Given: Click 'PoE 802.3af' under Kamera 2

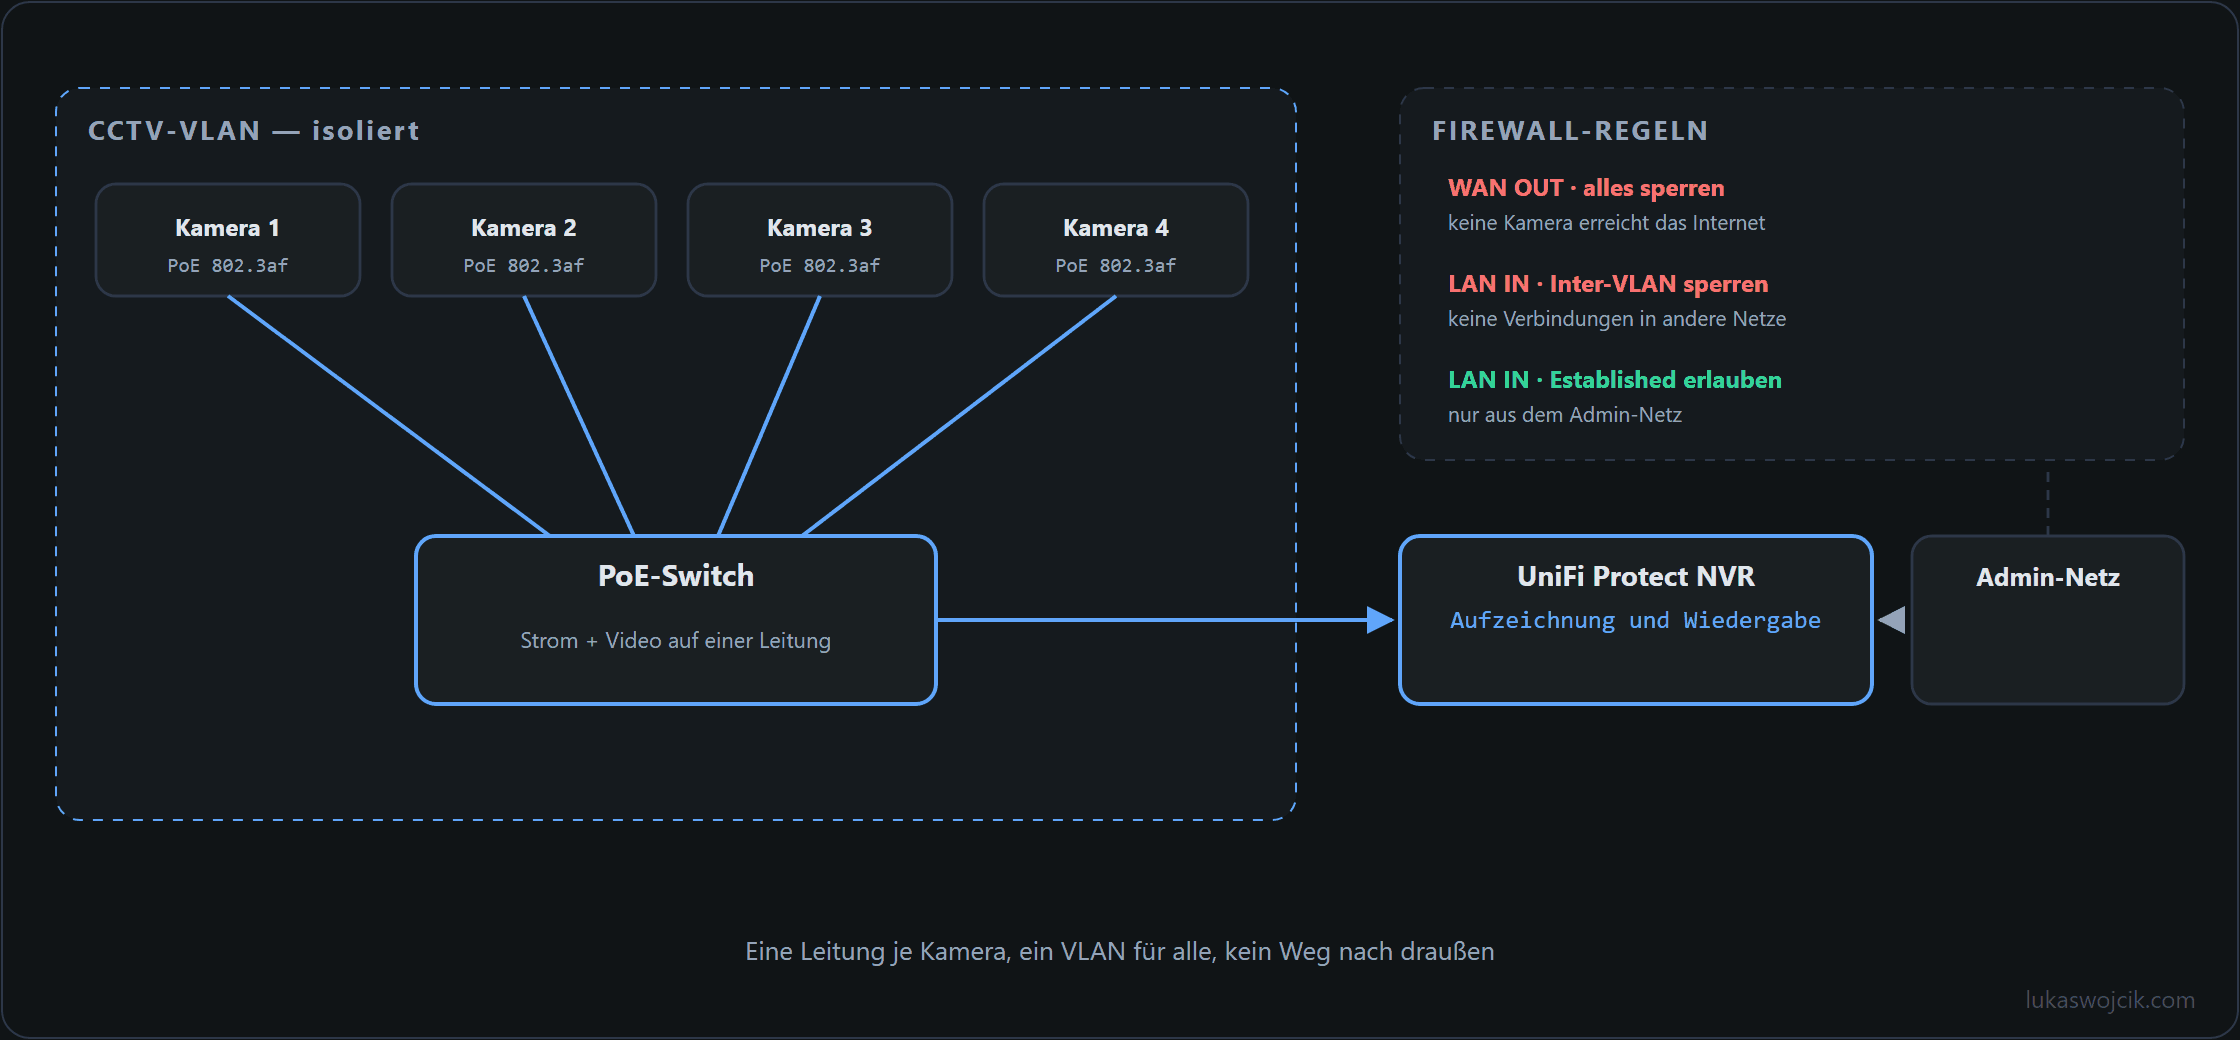Looking at the screenshot, I should (x=524, y=266).
